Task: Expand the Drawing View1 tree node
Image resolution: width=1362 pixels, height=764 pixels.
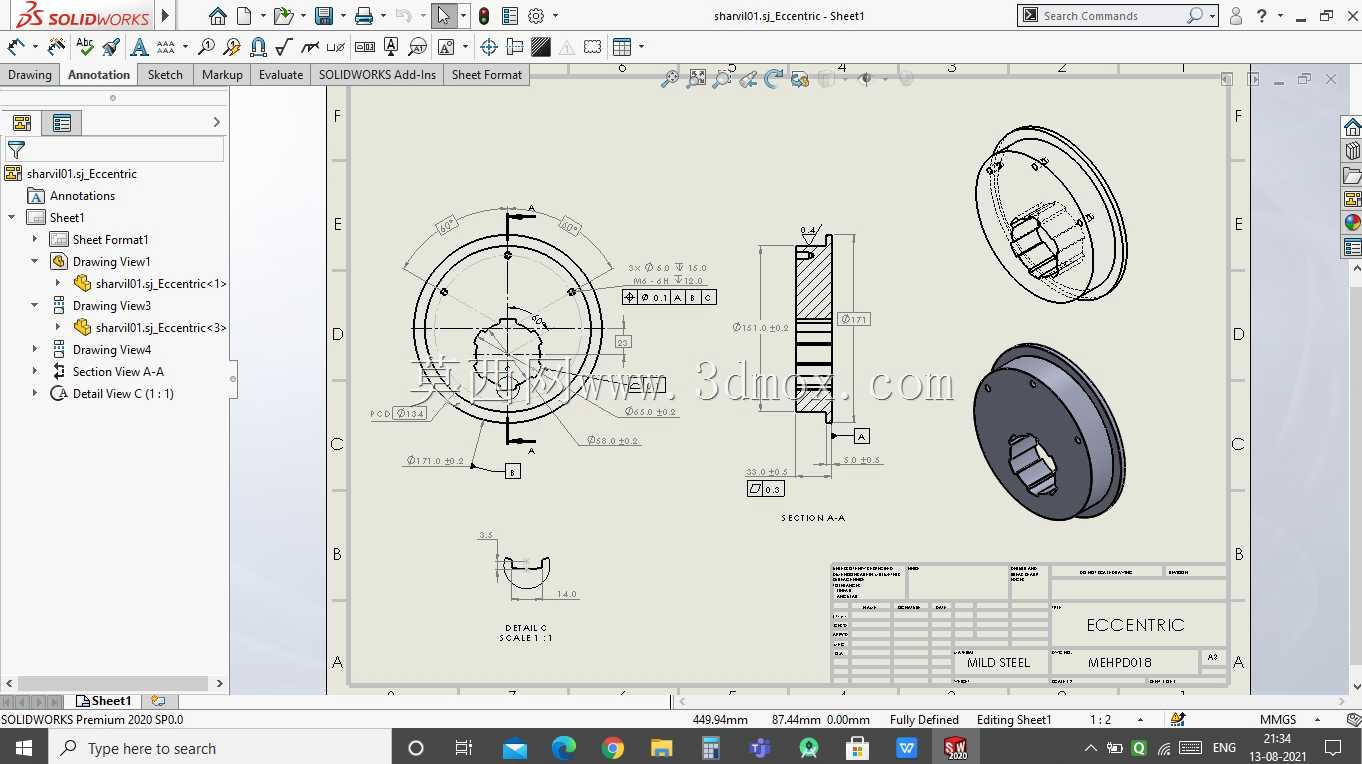Action: pyautogui.click(x=35, y=261)
